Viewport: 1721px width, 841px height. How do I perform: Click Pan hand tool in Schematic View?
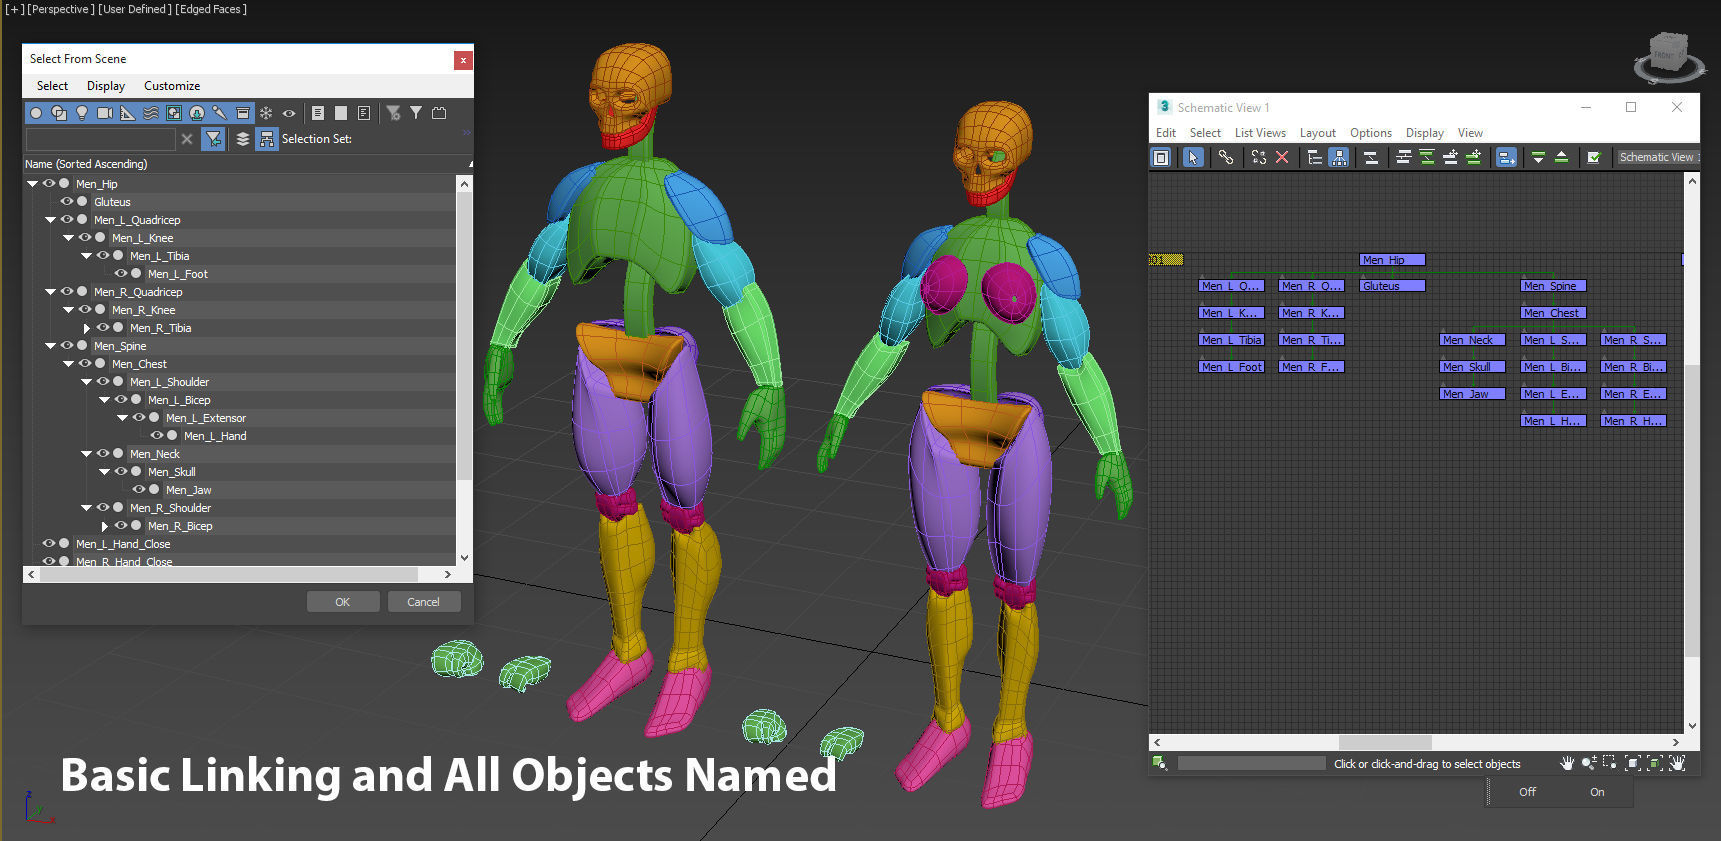[x=1567, y=763]
